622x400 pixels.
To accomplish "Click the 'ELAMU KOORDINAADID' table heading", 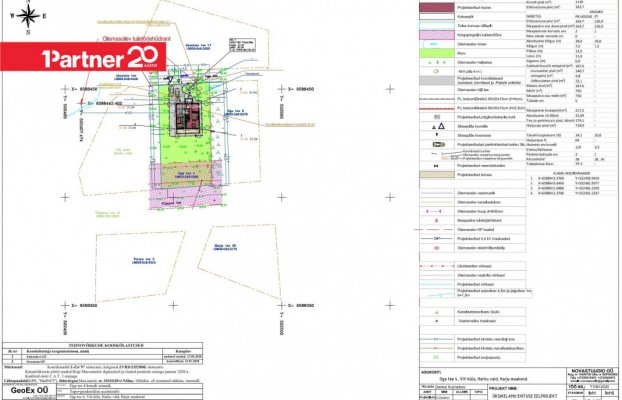I will point(571,173).
